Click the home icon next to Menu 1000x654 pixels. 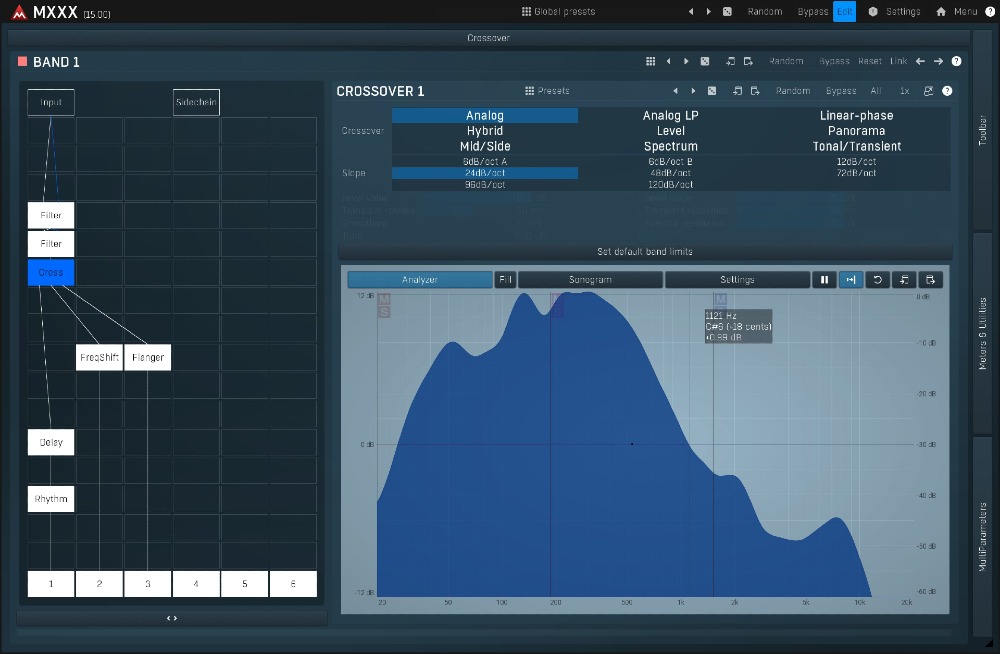click(x=941, y=12)
